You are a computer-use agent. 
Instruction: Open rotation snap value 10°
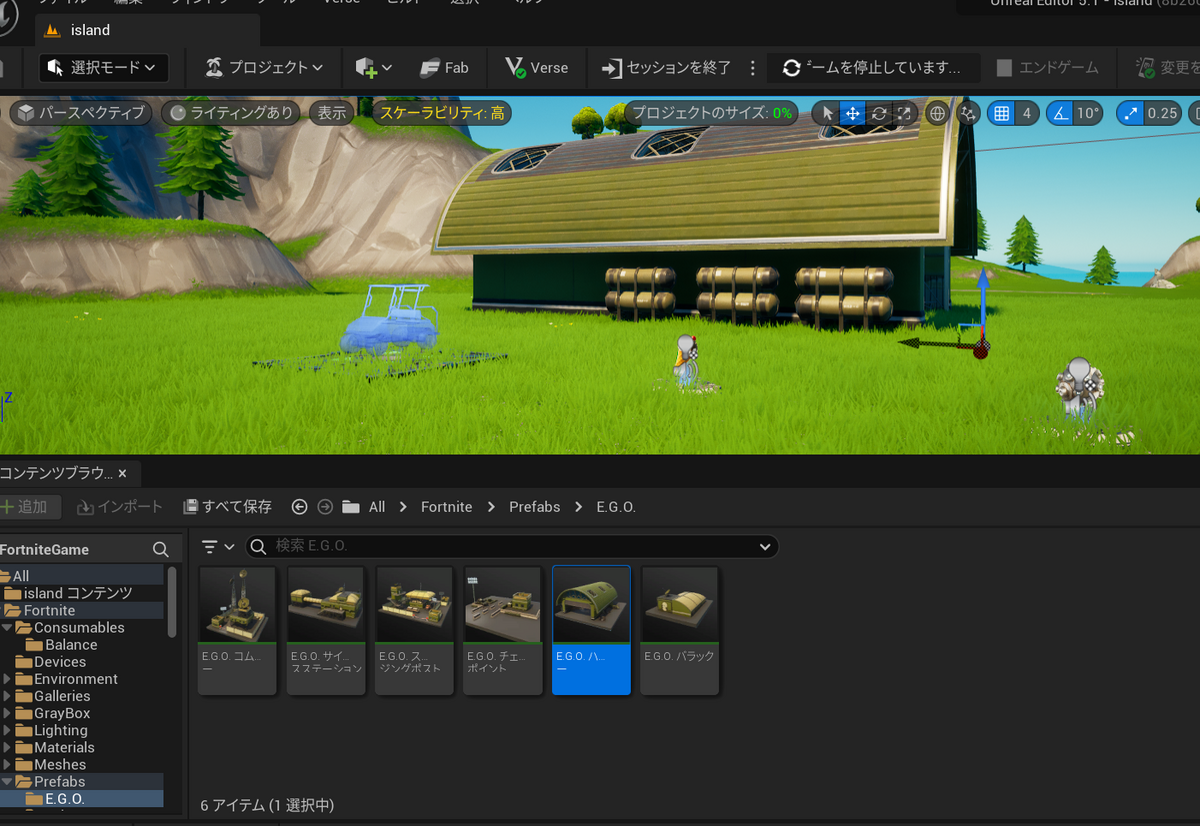pos(1088,113)
